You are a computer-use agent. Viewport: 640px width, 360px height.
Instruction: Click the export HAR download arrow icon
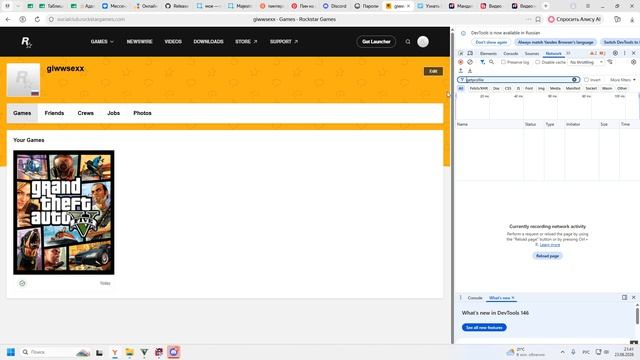(x=470, y=71)
